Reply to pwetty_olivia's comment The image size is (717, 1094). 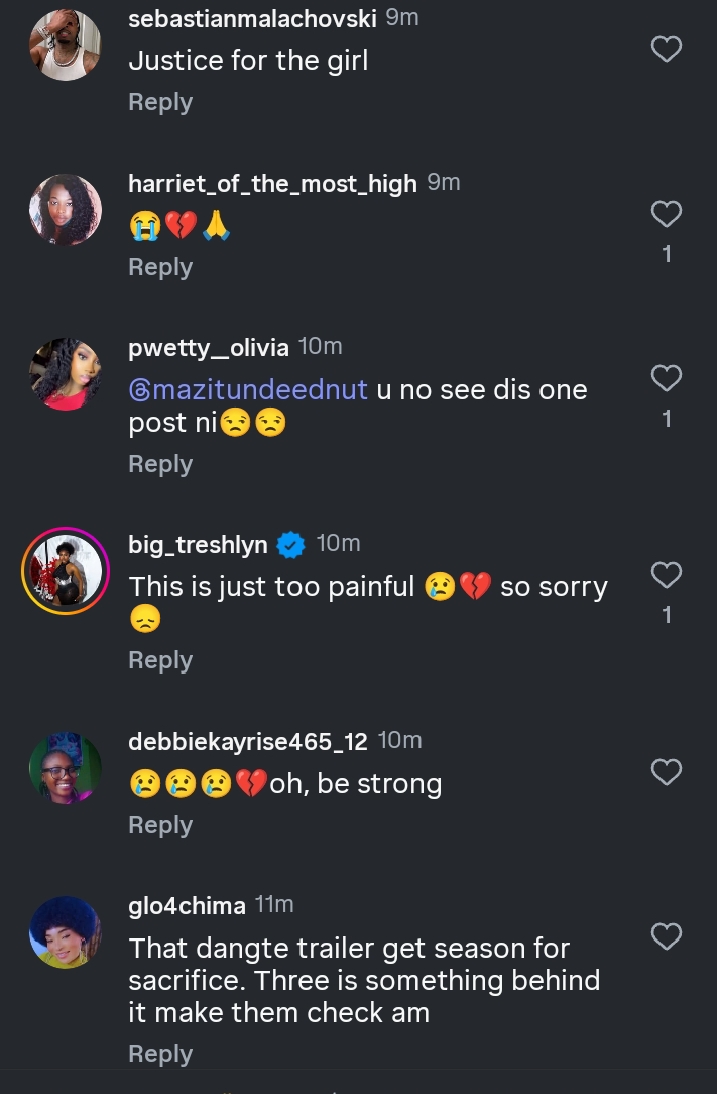coord(160,464)
